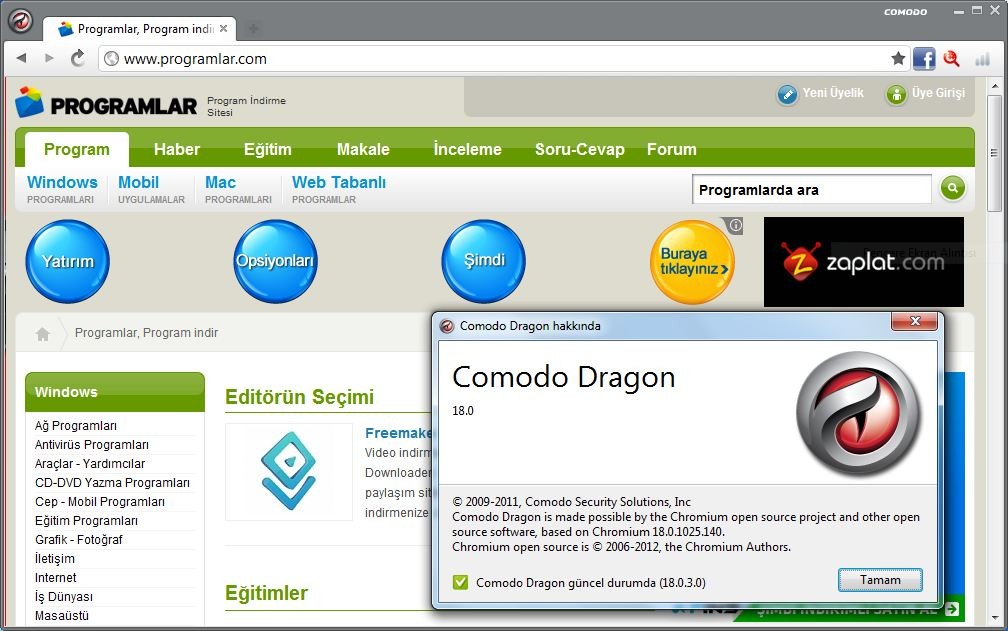The image size is (1008, 631).
Task: Click the red site inspector magnifier icon
Action: (x=951, y=59)
